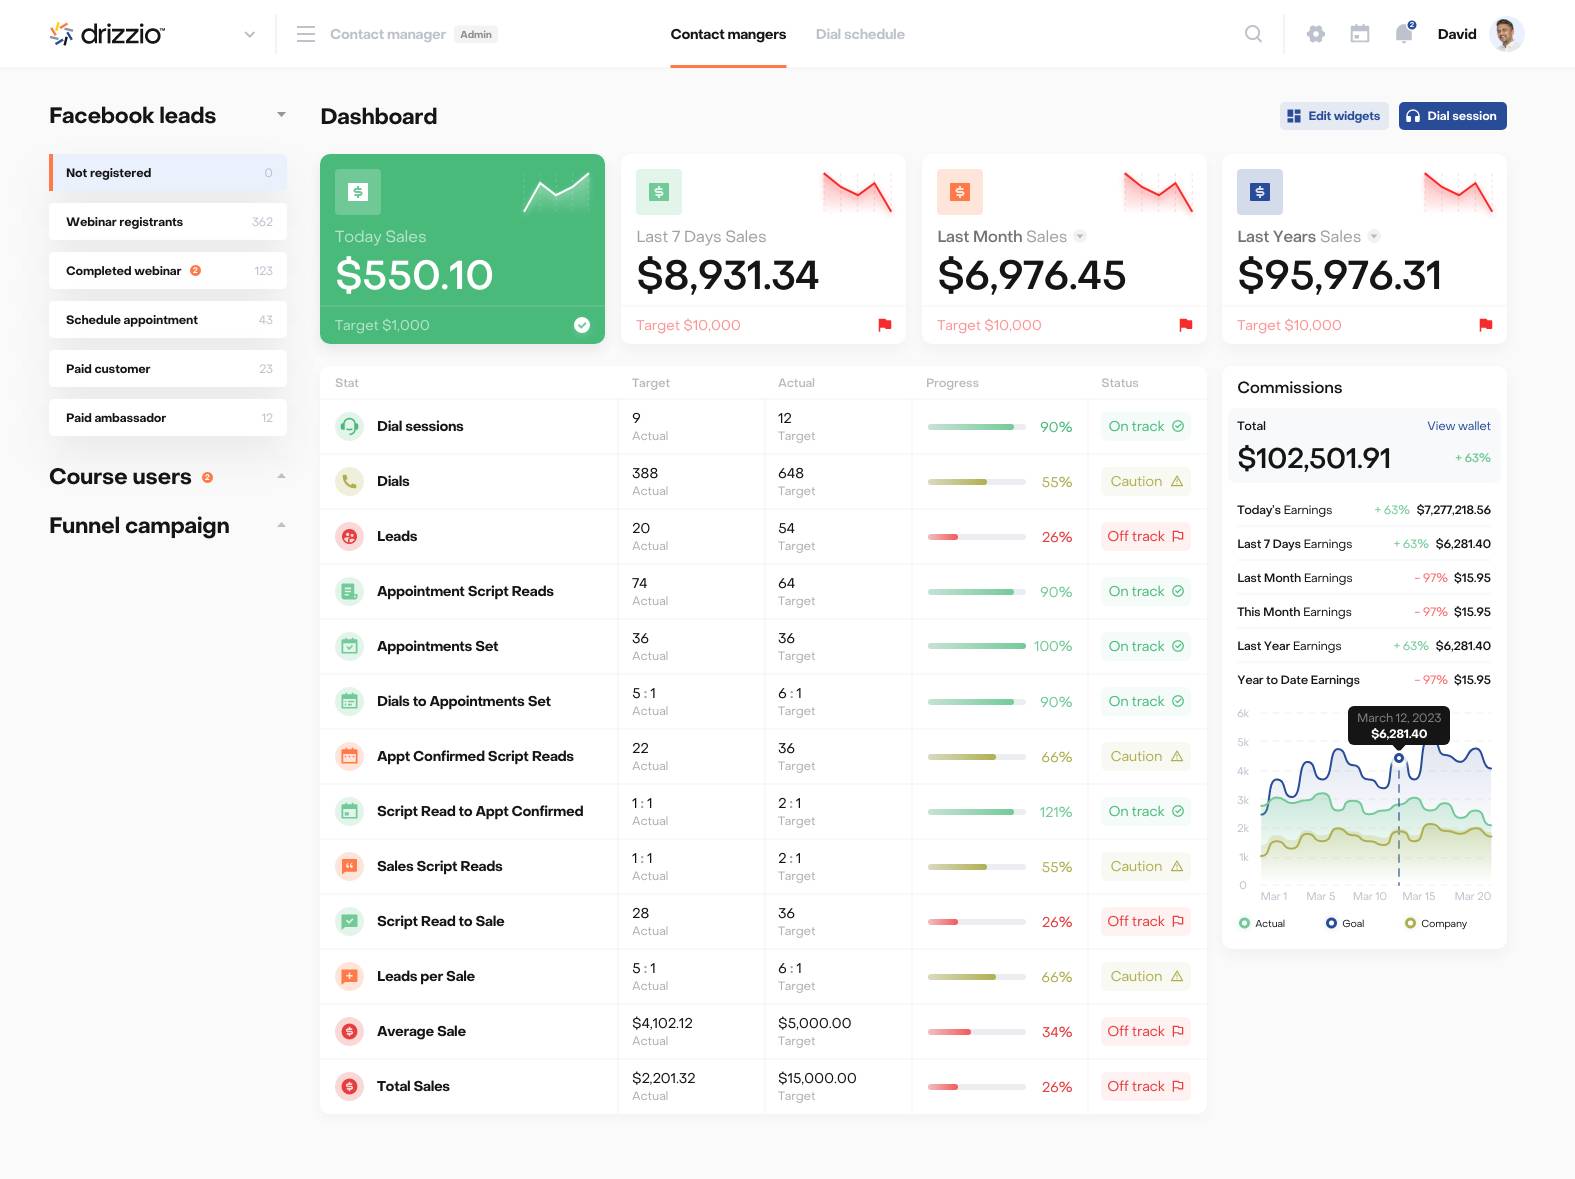
Task: Click the Appointments Set 100% progress bar
Action: point(976,647)
